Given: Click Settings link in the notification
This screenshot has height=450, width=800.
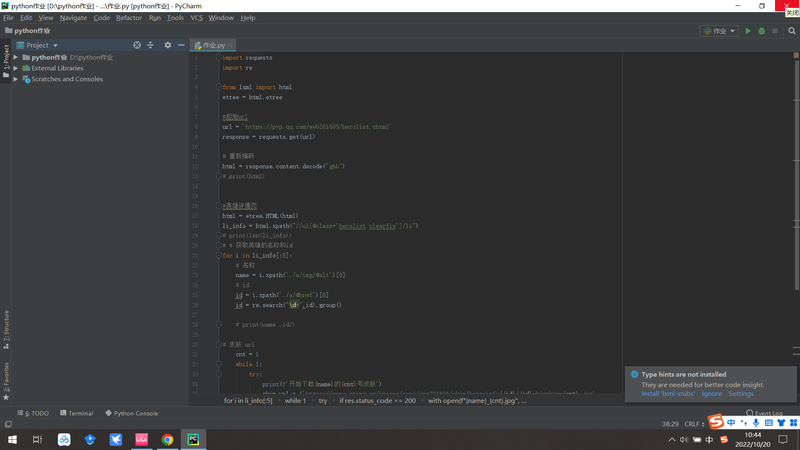Looking at the screenshot, I should [741, 394].
